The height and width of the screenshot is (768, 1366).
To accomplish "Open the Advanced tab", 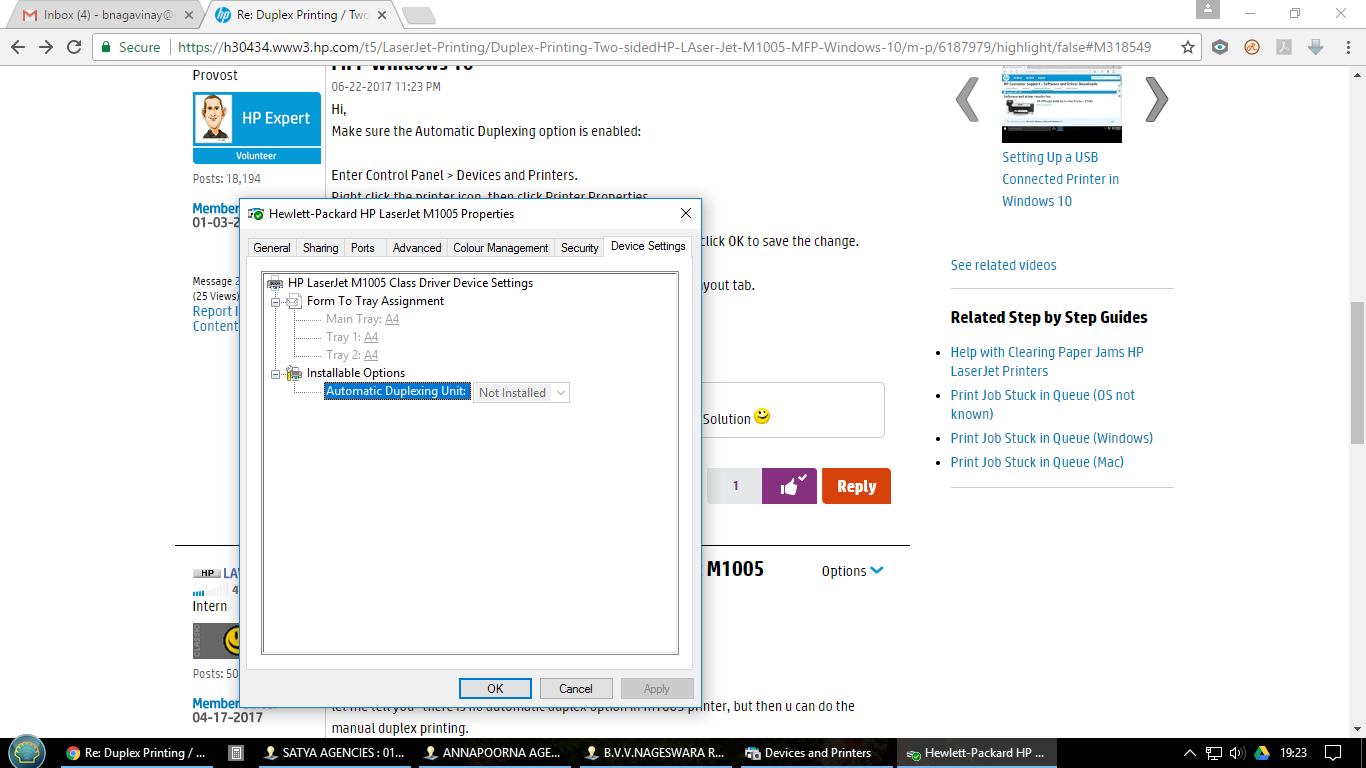I will pos(417,248).
